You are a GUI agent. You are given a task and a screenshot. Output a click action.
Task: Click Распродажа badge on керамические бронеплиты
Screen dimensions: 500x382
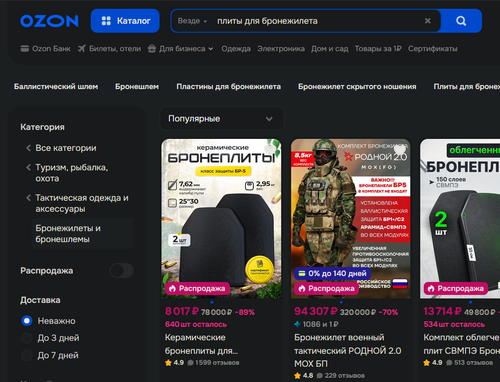click(197, 288)
